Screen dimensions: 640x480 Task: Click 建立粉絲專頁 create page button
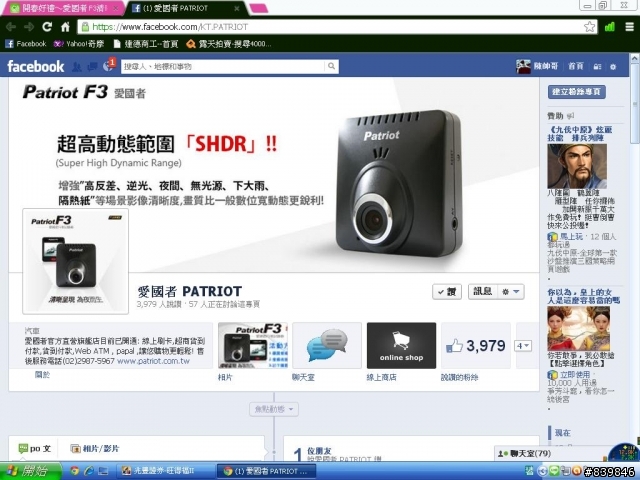[576, 91]
